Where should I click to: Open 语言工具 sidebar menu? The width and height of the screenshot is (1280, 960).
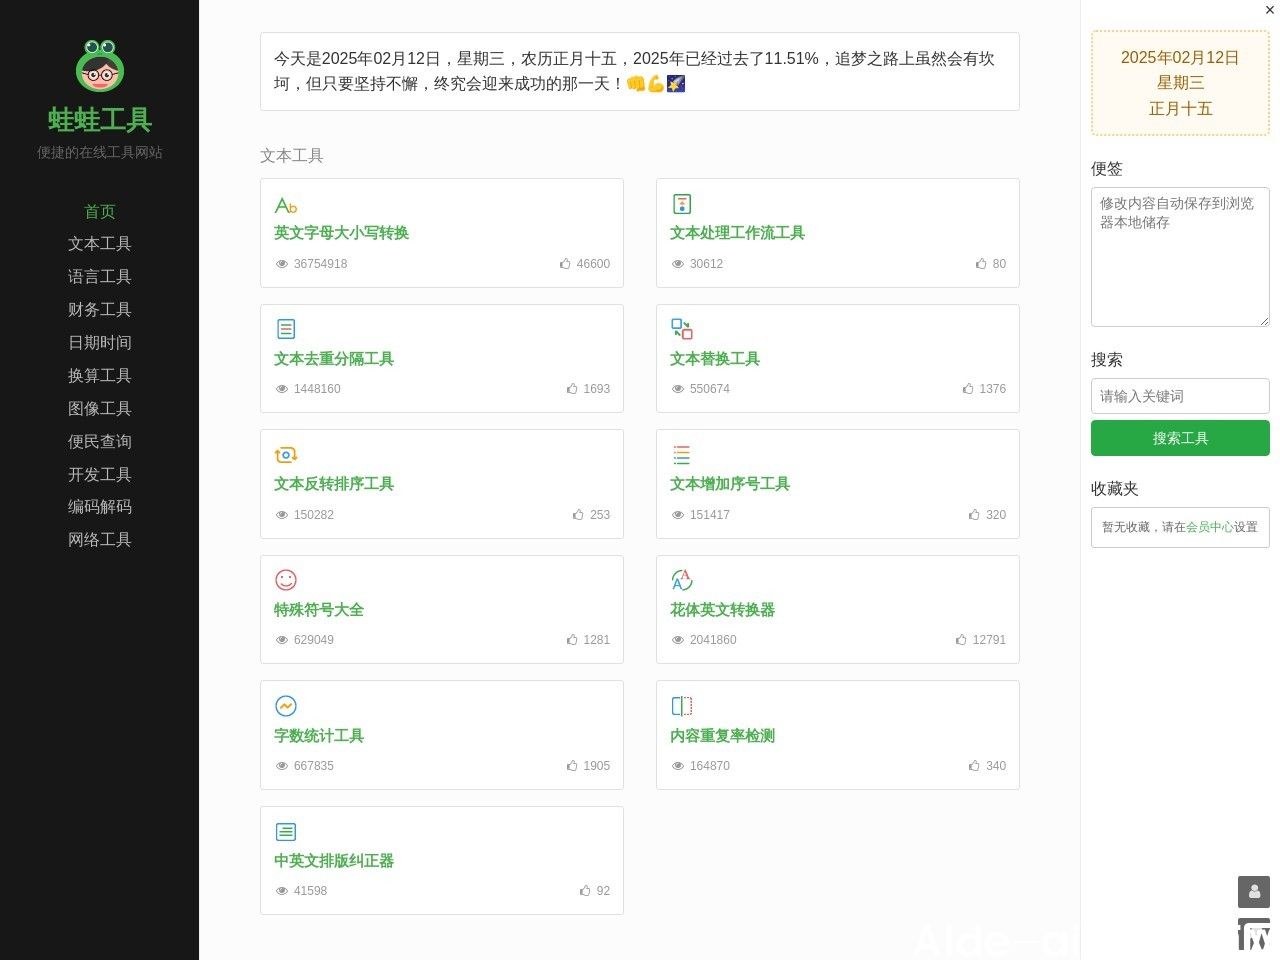pyautogui.click(x=100, y=277)
